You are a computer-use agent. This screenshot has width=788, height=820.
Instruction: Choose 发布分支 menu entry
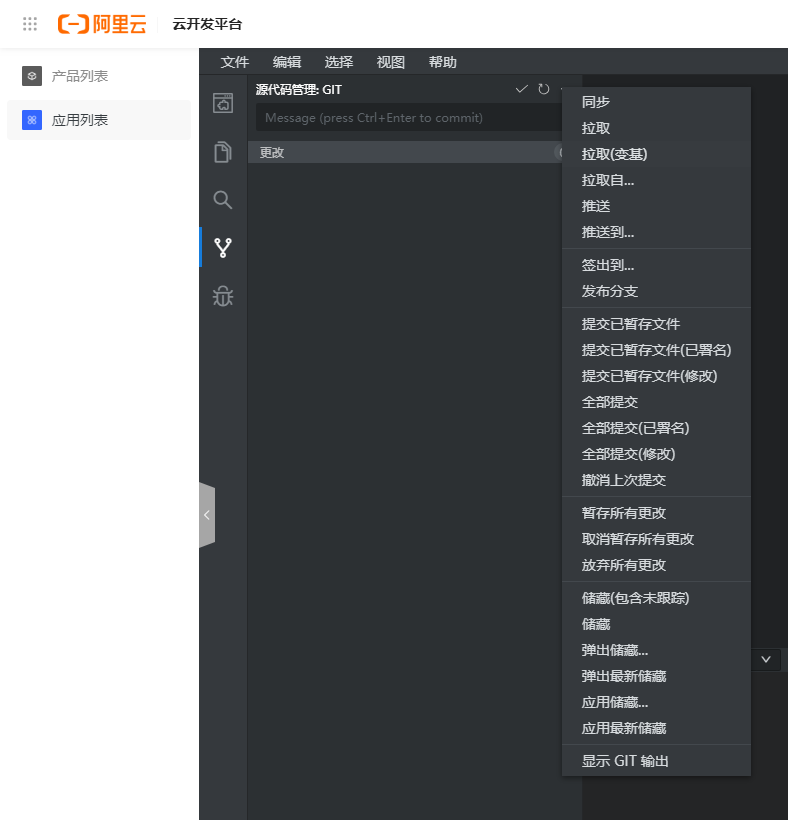pos(656,291)
